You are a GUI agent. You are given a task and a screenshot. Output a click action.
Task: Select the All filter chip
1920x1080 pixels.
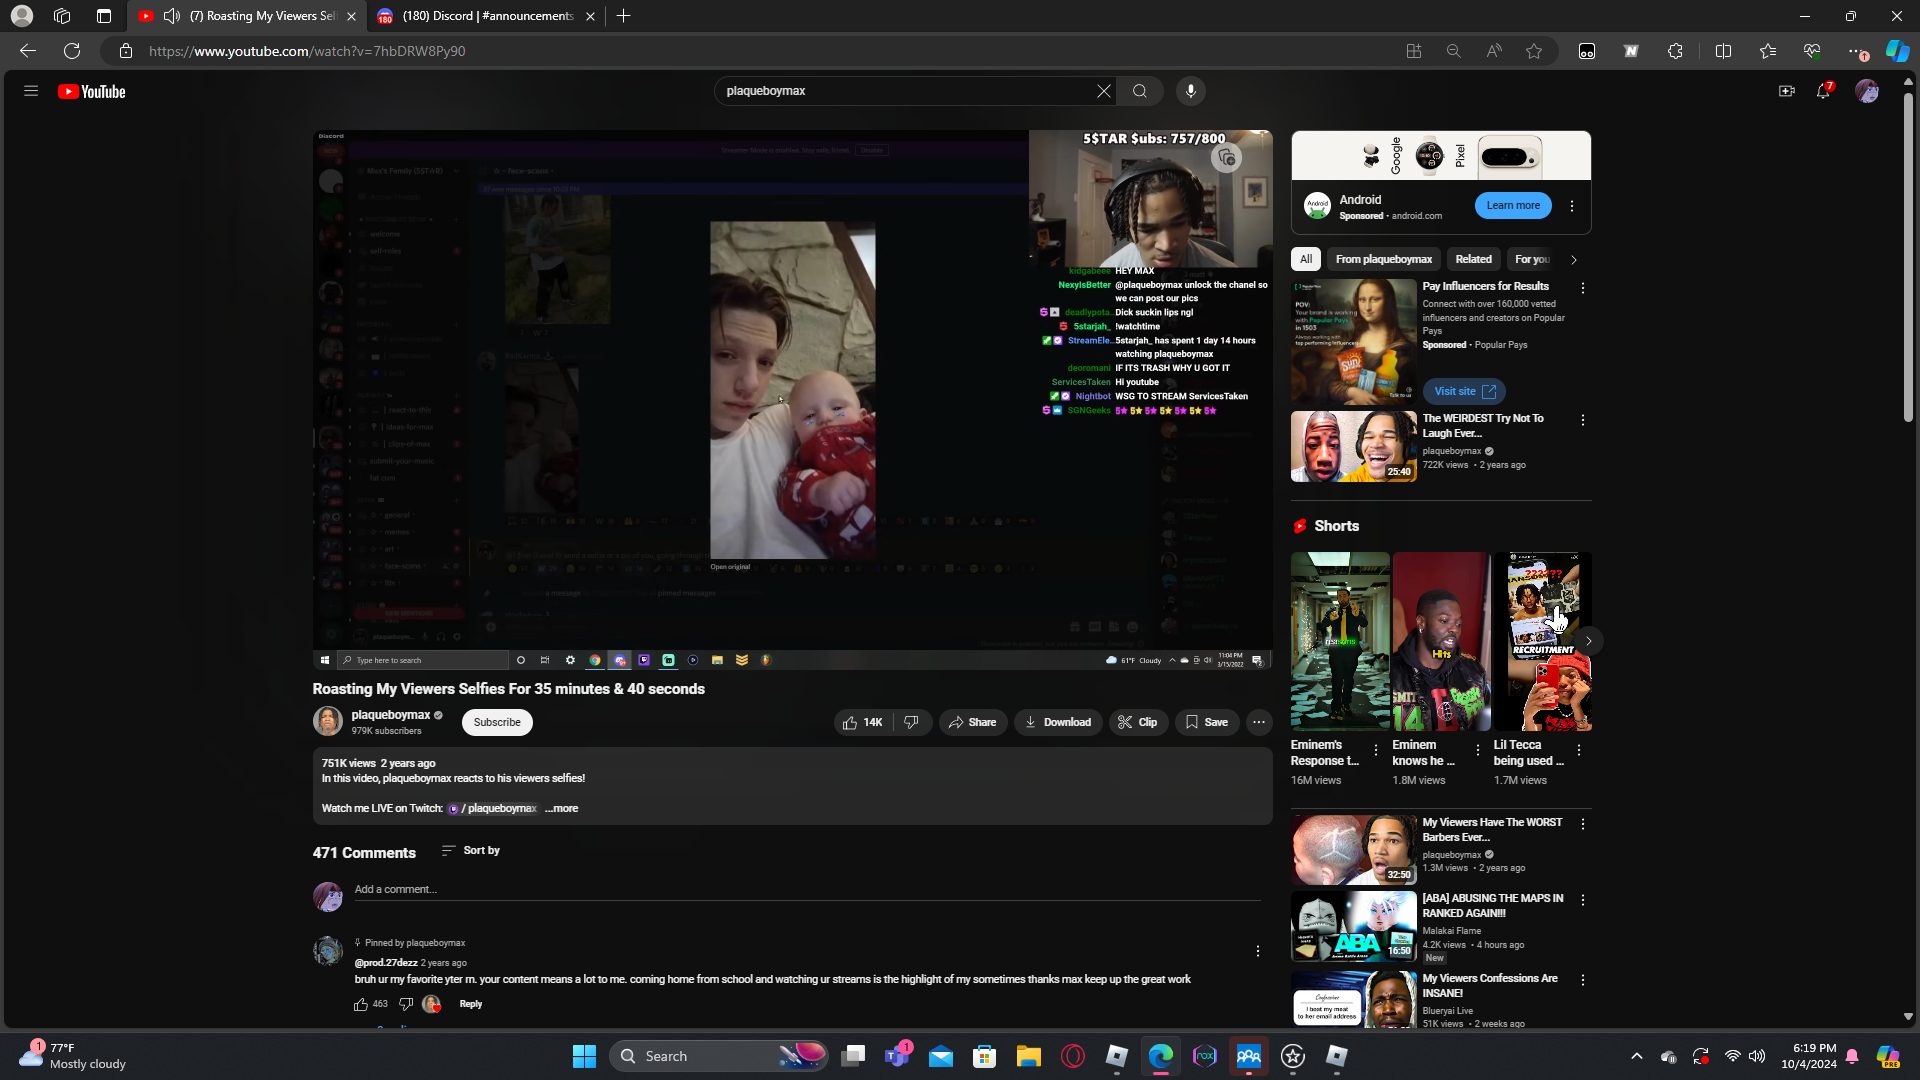tap(1306, 259)
